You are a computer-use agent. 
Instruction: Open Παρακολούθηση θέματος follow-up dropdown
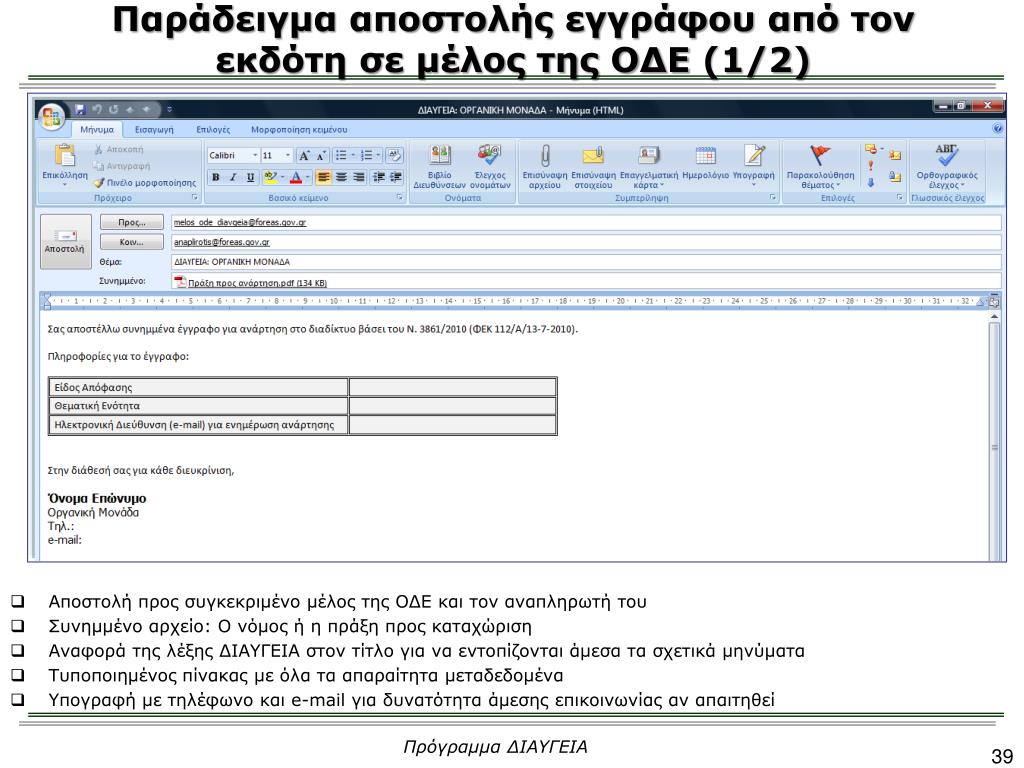[820, 166]
